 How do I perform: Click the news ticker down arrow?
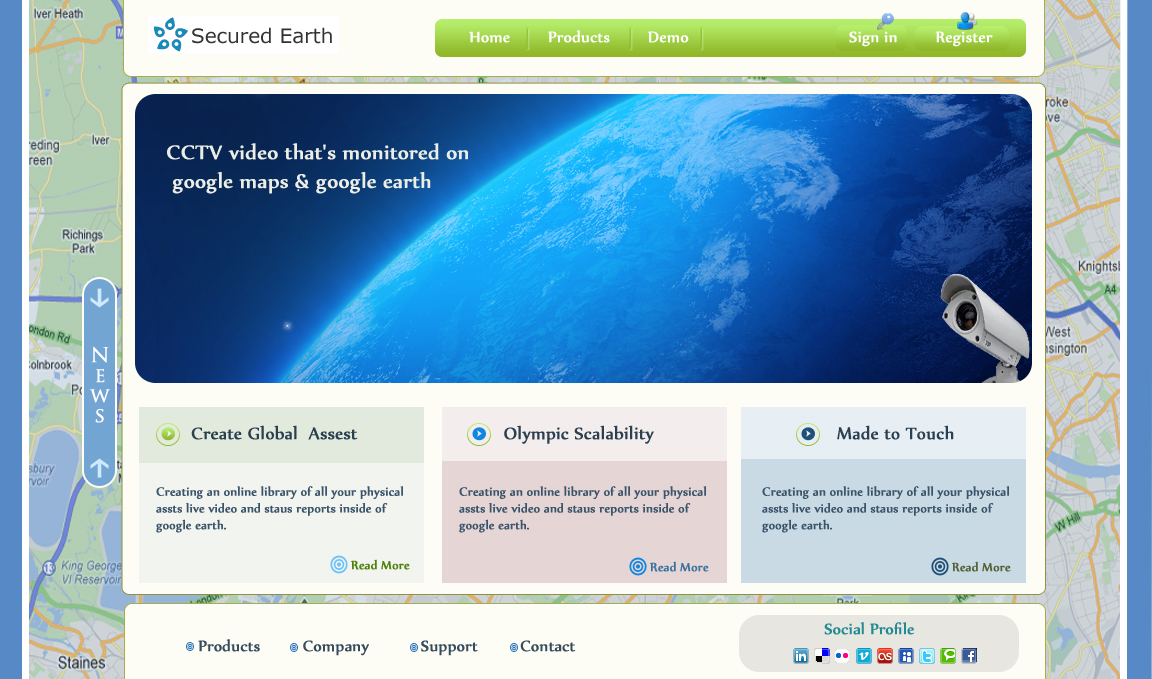point(99,298)
